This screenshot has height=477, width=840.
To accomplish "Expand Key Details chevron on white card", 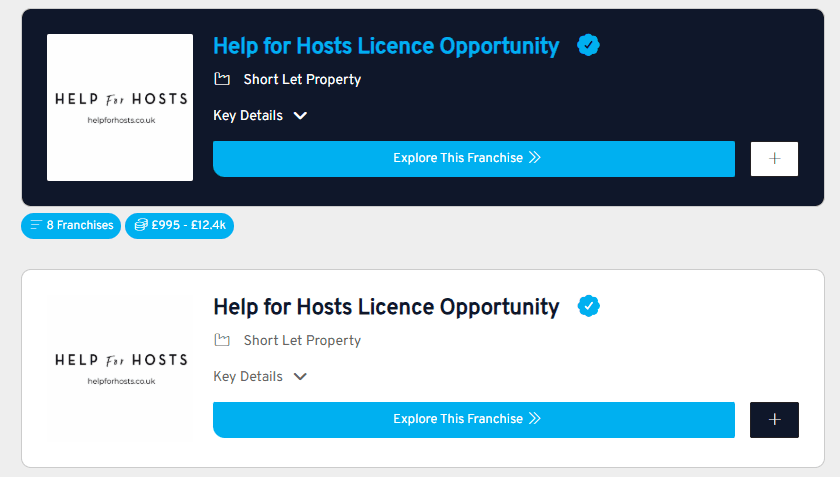I will [x=301, y=377].
